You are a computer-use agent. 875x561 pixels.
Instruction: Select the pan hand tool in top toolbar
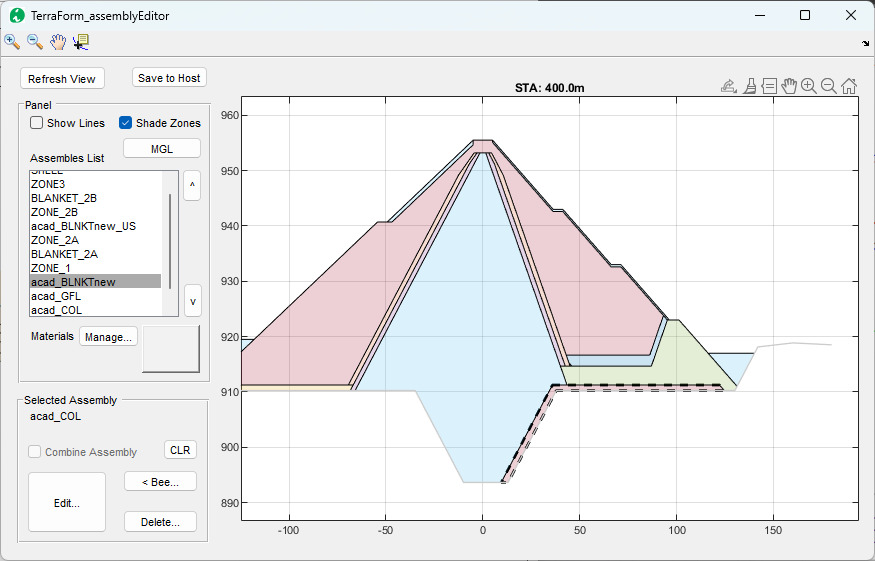[58, 41]
